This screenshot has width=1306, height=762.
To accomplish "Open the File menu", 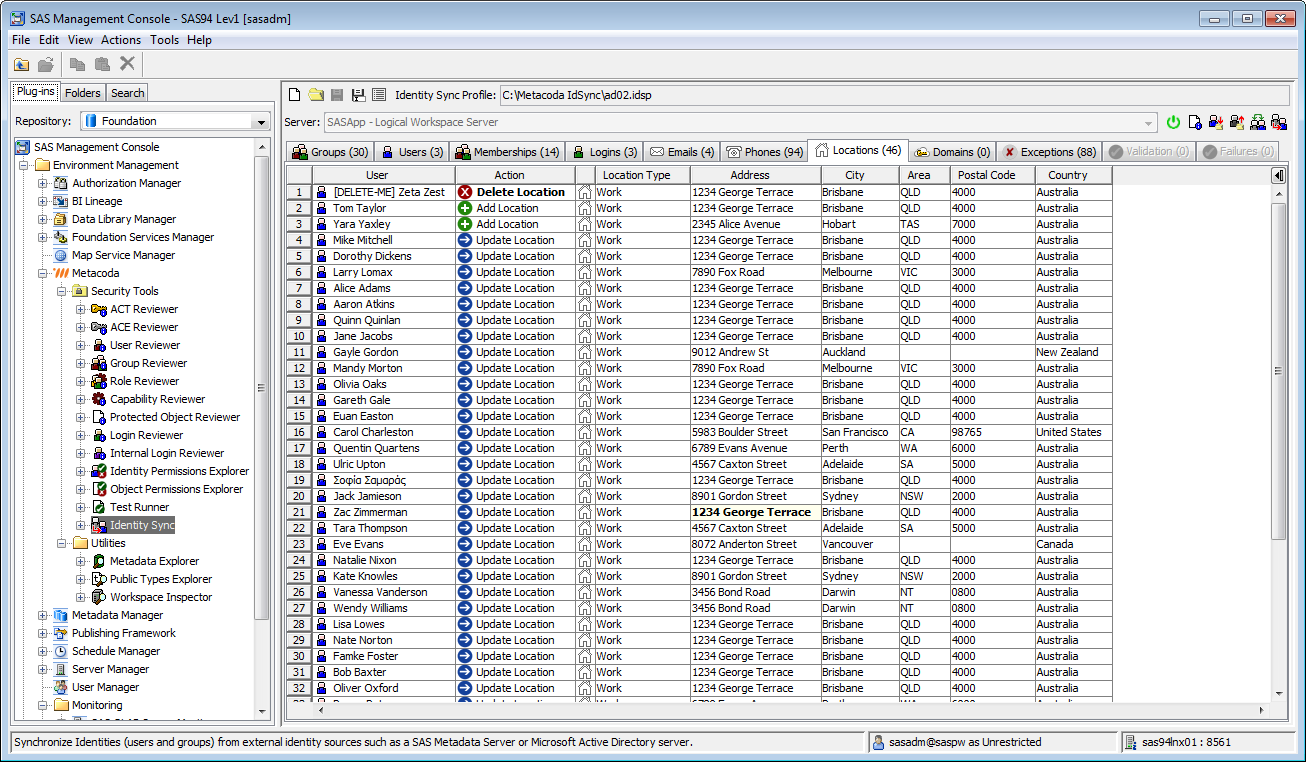I will (x=21, y=40).
